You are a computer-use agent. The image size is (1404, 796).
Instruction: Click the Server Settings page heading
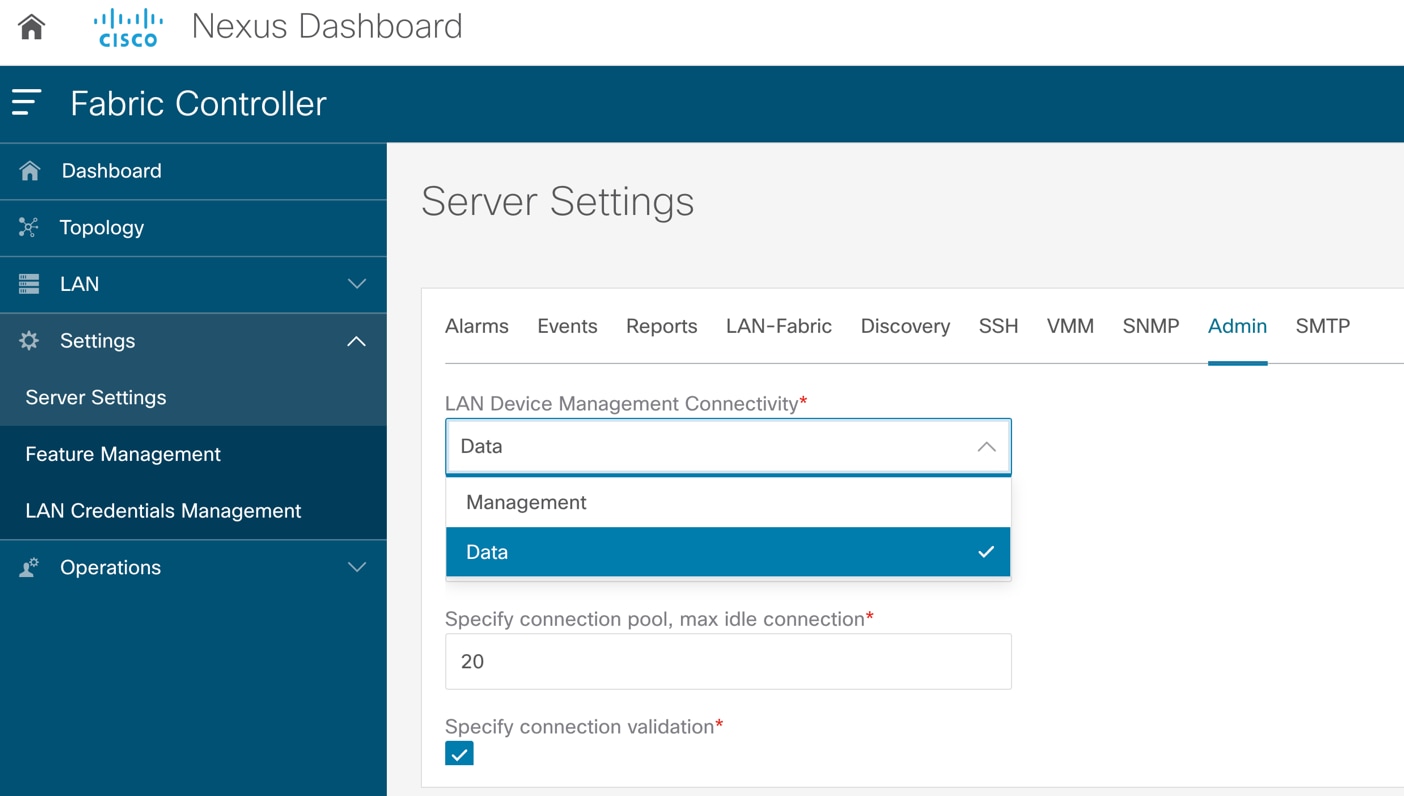(x=558, y=201)
